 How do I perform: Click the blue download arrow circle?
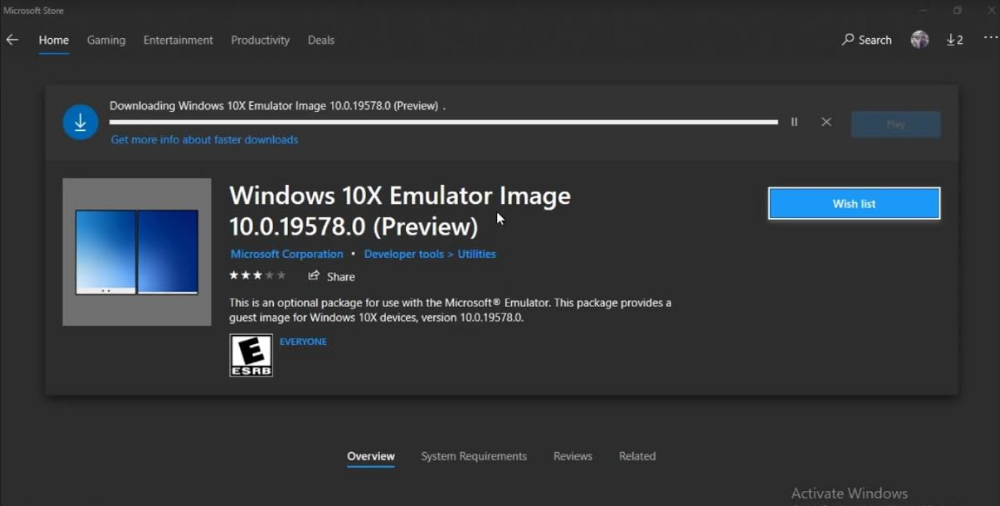[x=80, y=122]
